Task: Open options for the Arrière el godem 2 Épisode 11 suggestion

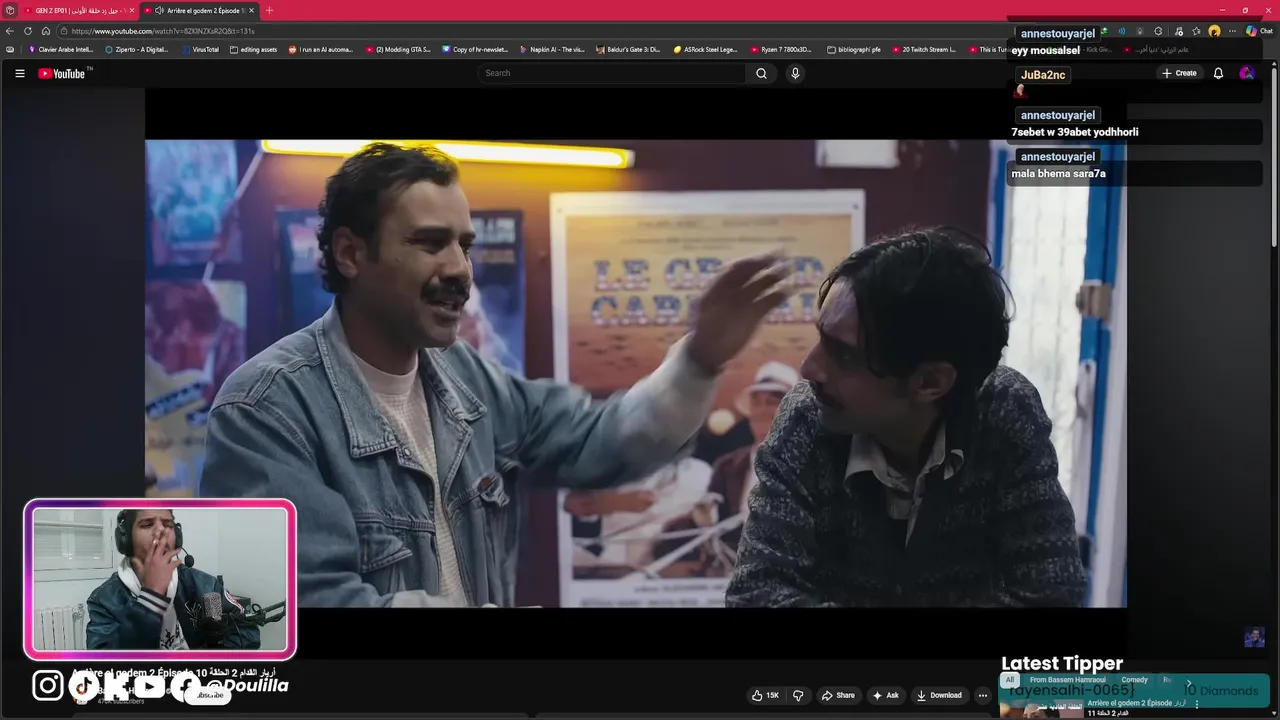Action: click(x=1197, y=704)
